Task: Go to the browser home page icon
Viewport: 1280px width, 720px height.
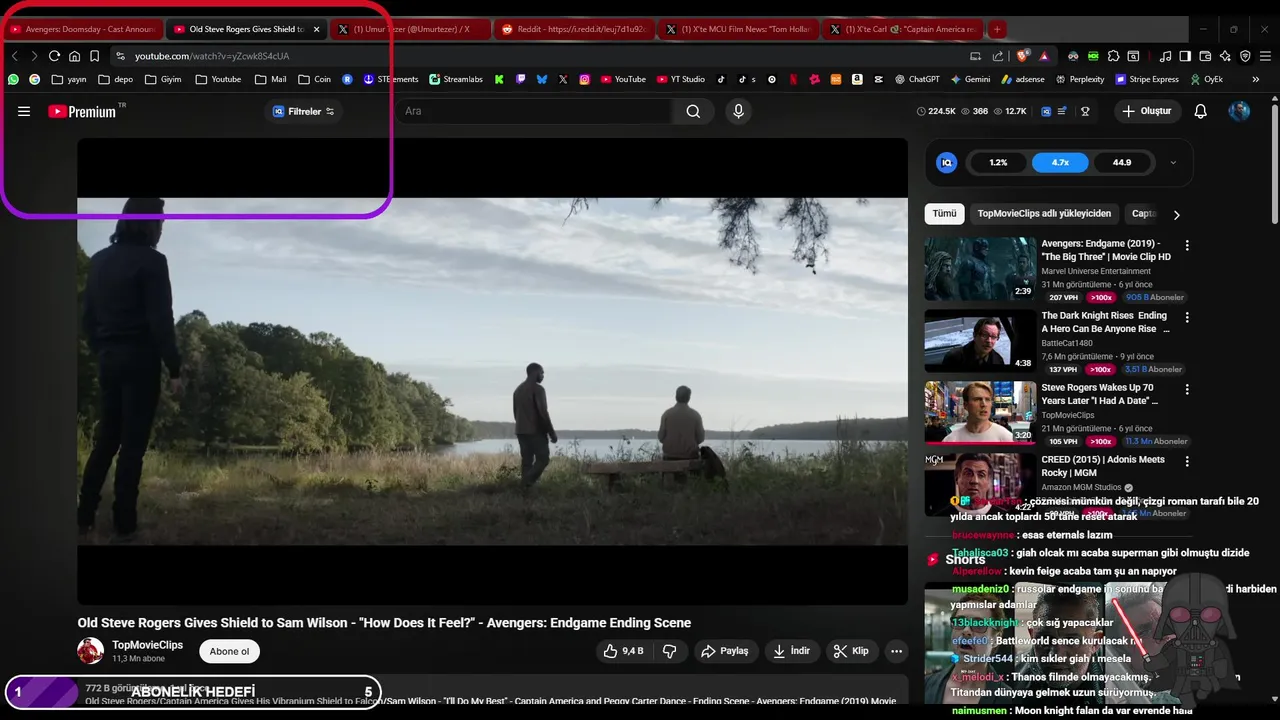Action: pyautogui.click(x=74, y=56)
